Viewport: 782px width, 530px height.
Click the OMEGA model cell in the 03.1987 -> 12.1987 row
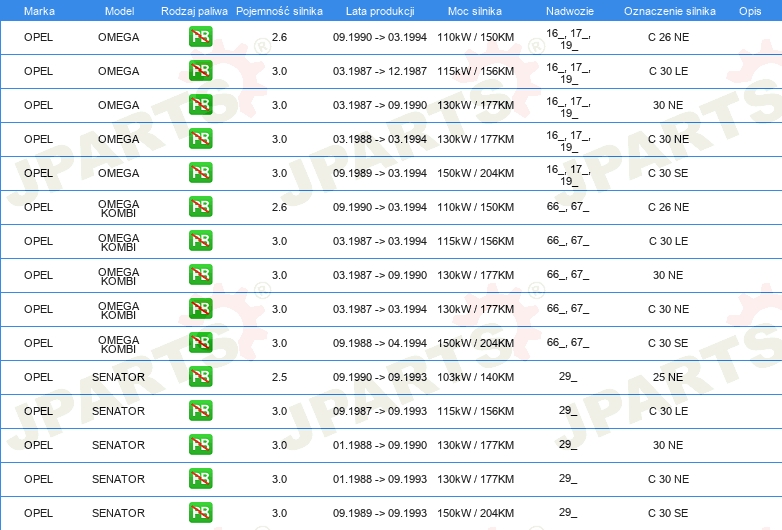tap(118, 71)
